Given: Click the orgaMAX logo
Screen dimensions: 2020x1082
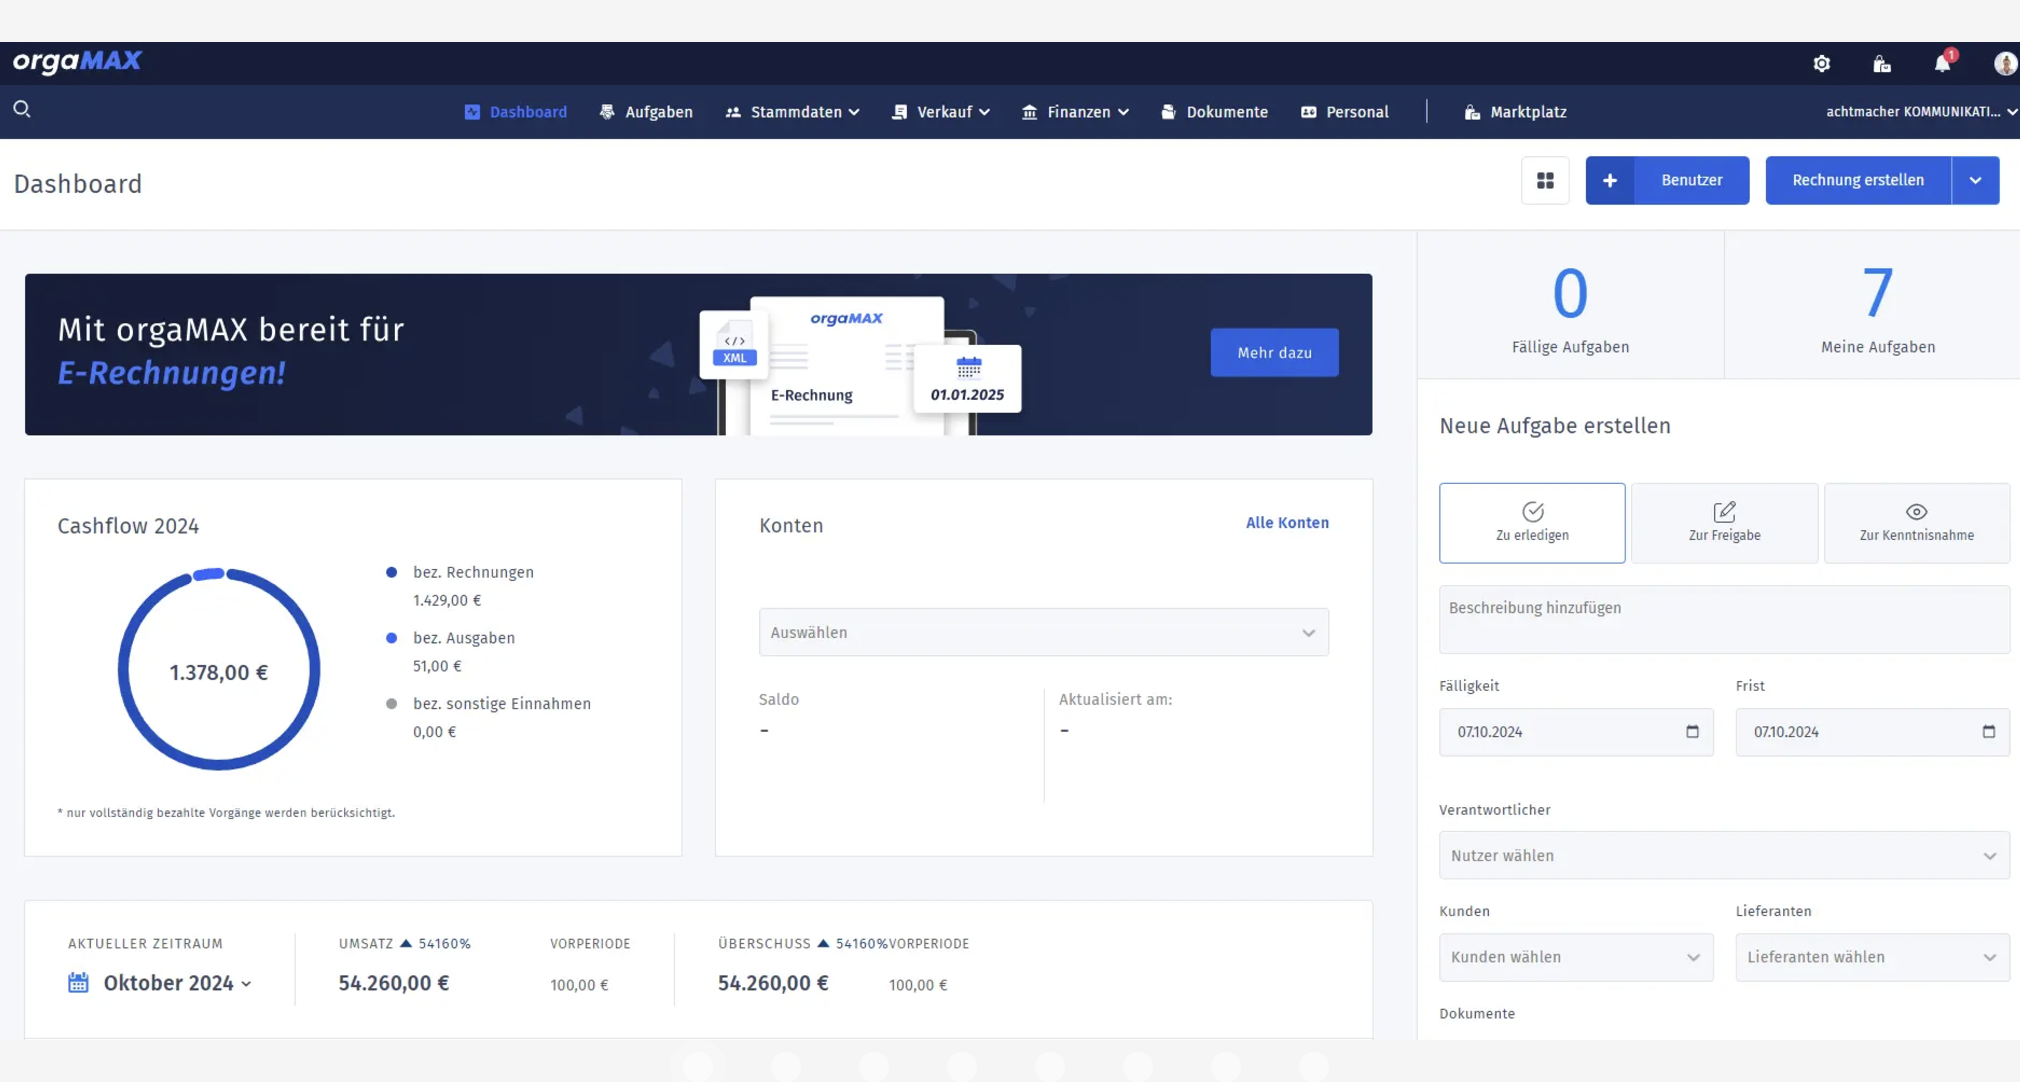Looking at the screenshot, I should pyautogui.click(x=77, y=62).
